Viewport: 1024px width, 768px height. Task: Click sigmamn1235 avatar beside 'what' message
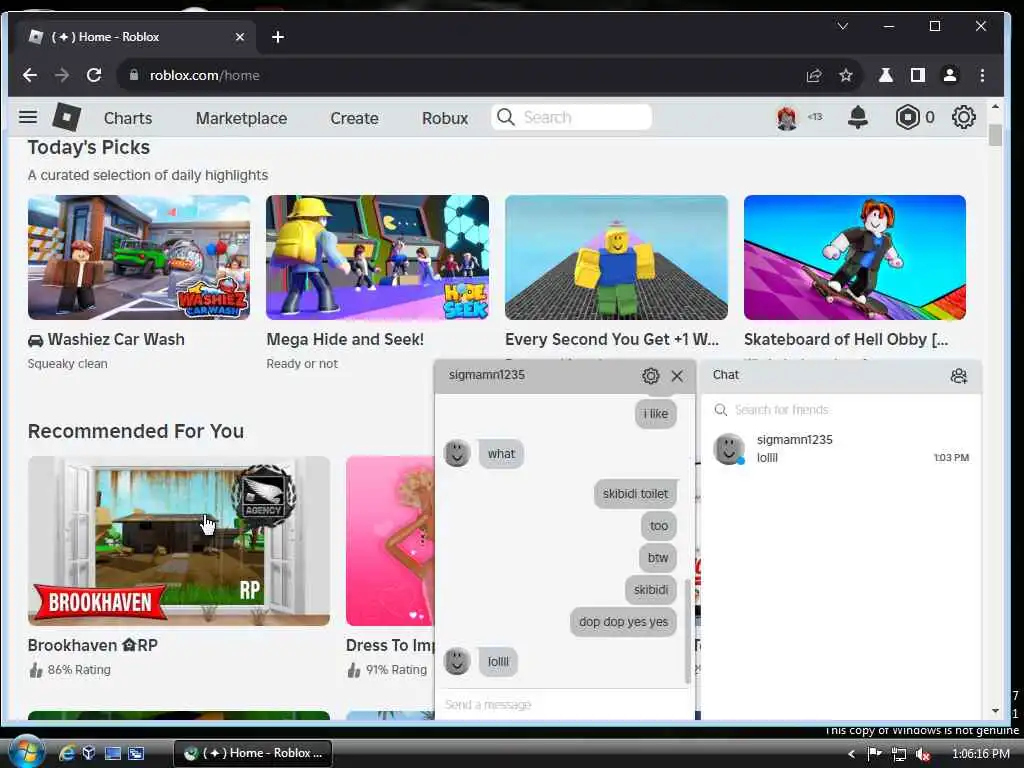[x=457, y=453]
